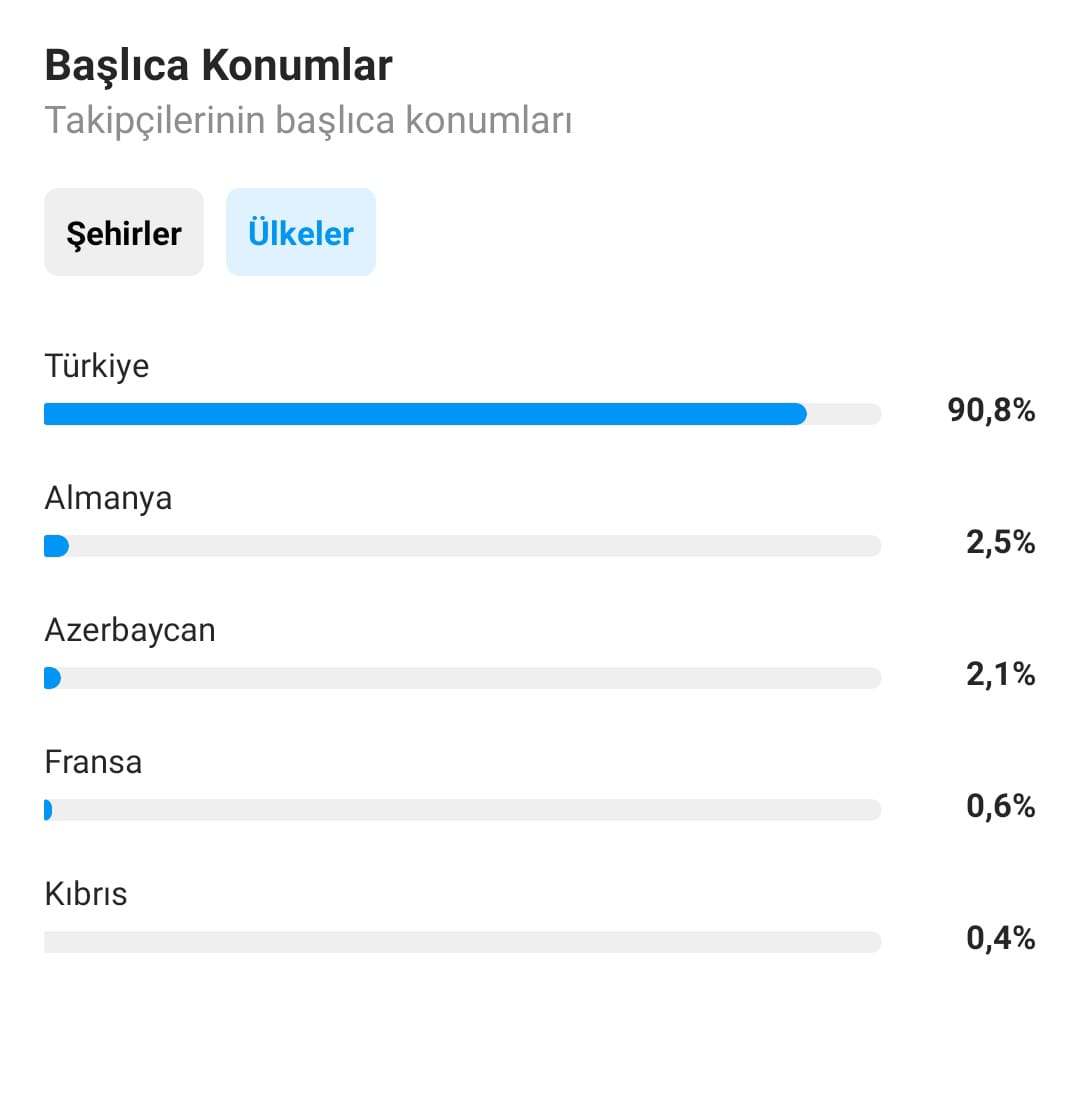Select the Türkiye country label
1080x1096 pixels.
pos(96,366)
